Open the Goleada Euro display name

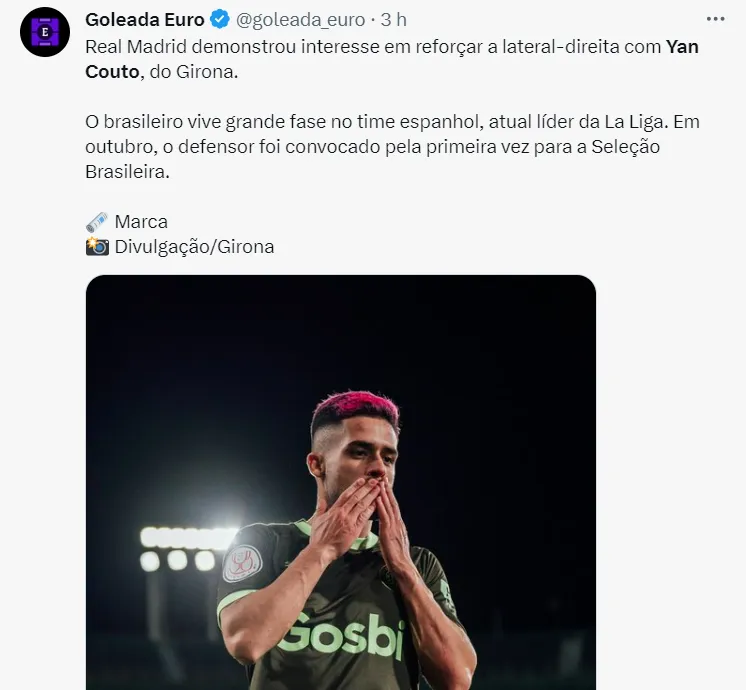[x=145, y=20]
